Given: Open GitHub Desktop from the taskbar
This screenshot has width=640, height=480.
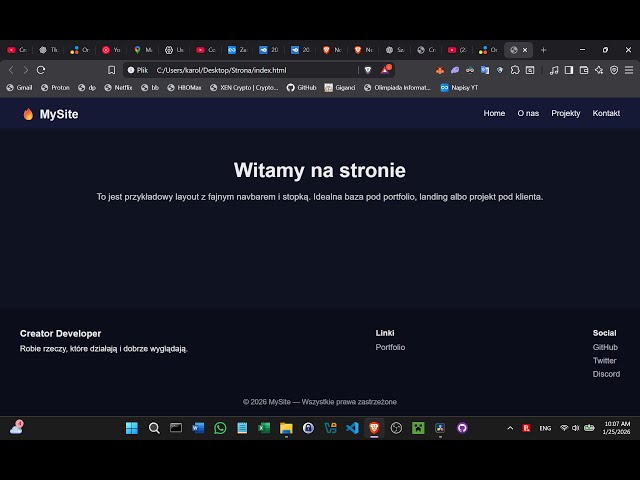Looking at the screenshot, I should pyautogui.click(x=462, y=428).
